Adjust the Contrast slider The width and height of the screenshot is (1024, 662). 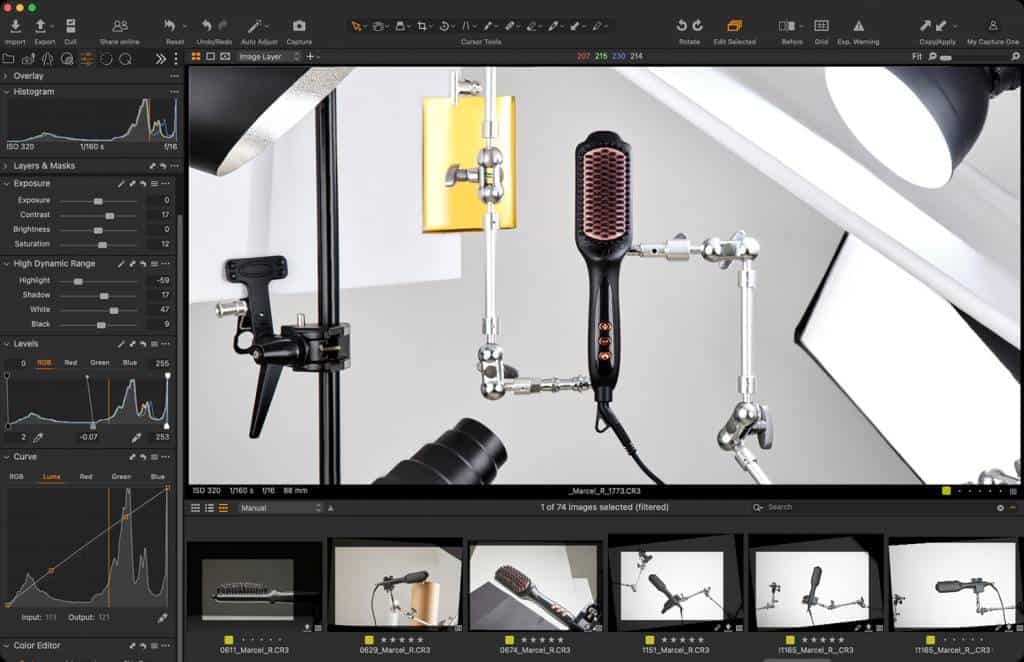pyautogui.click(x=110, y=215)
